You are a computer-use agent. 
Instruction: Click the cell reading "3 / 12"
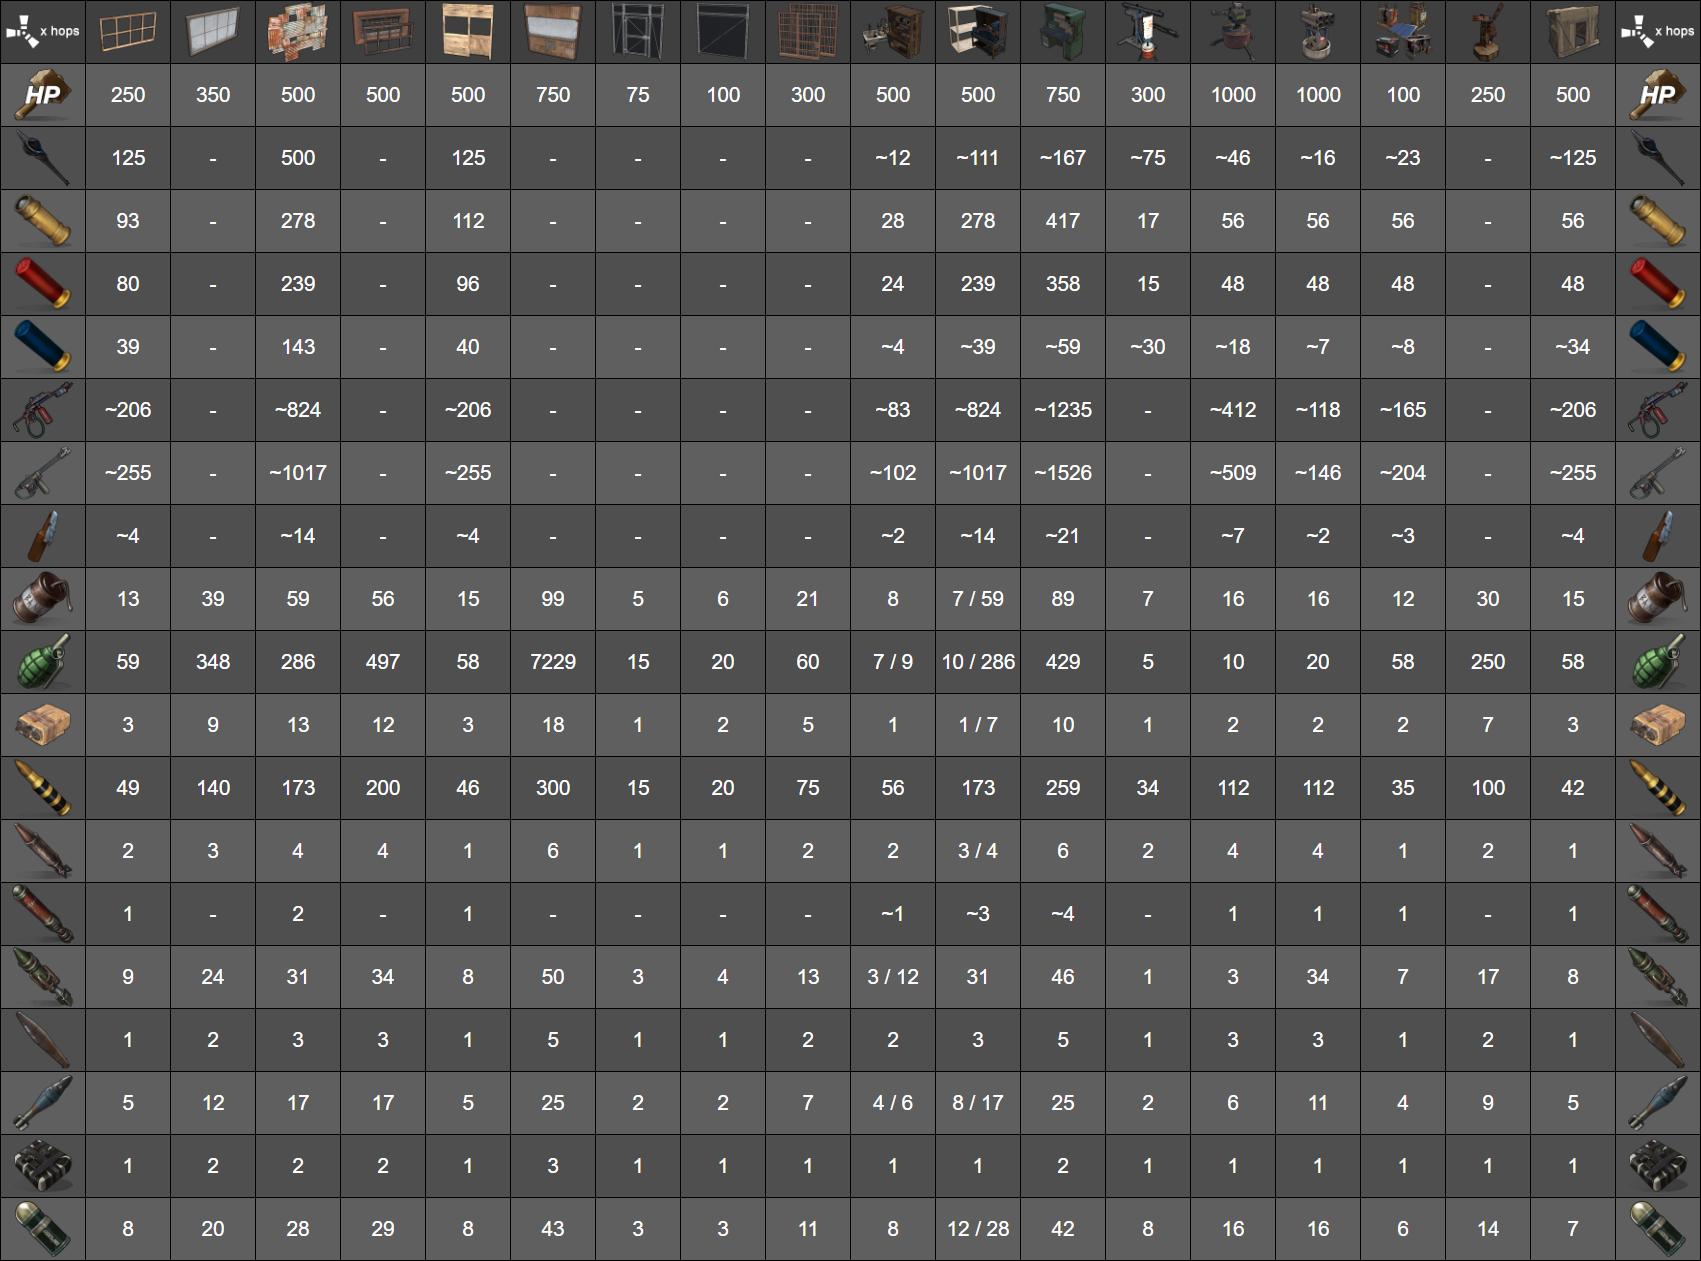point(893,977)
